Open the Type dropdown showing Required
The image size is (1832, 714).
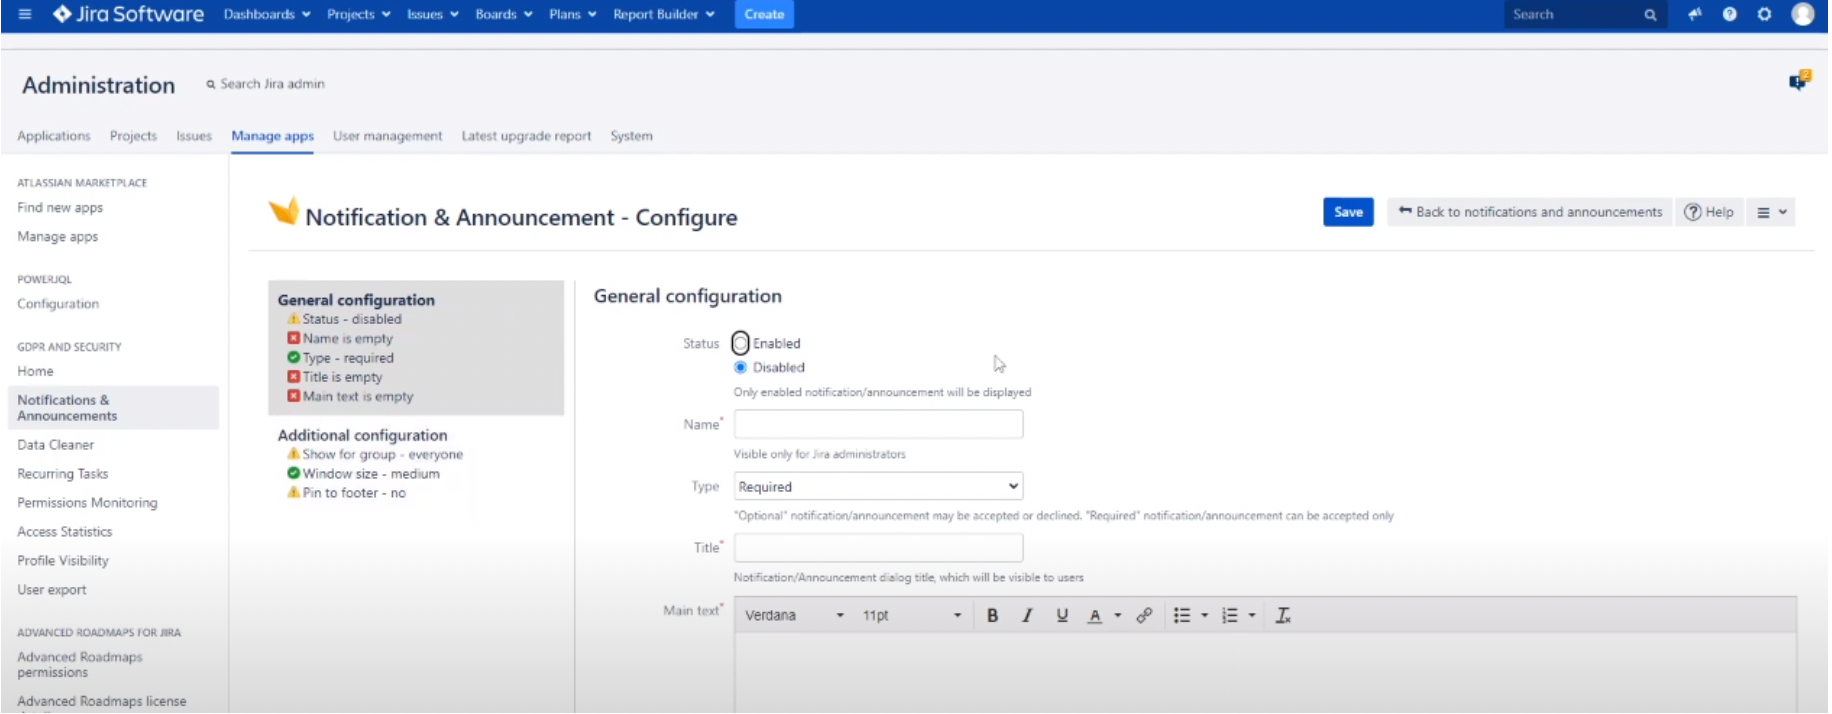coord(878,486)
